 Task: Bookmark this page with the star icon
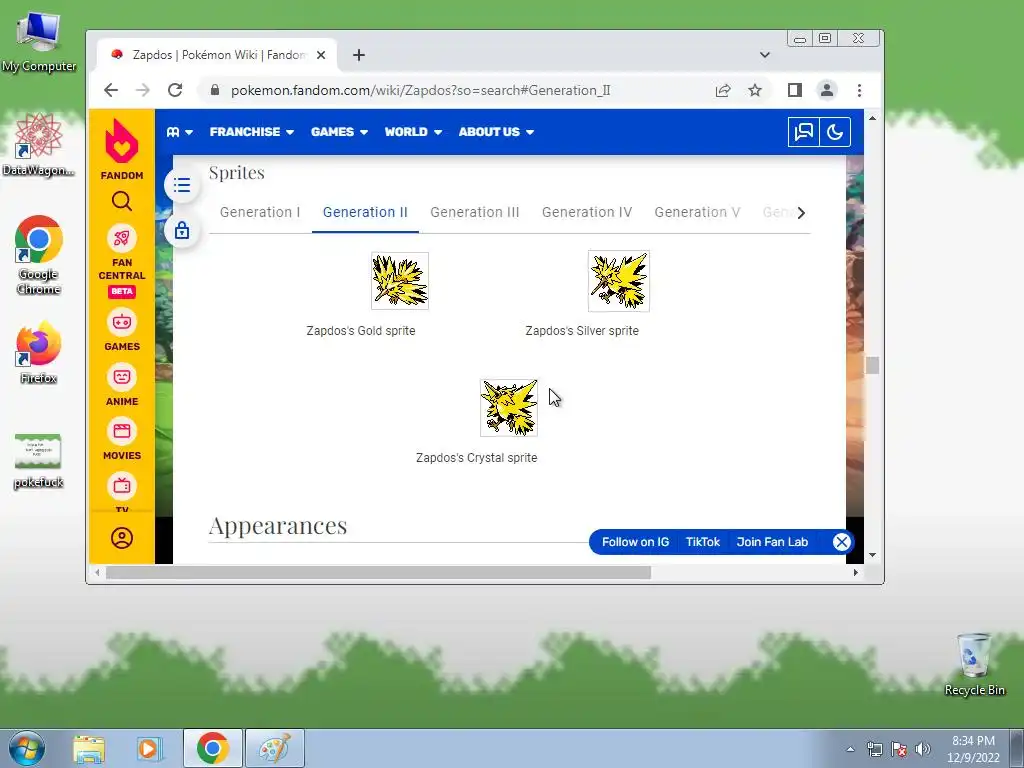click(755, 90)
